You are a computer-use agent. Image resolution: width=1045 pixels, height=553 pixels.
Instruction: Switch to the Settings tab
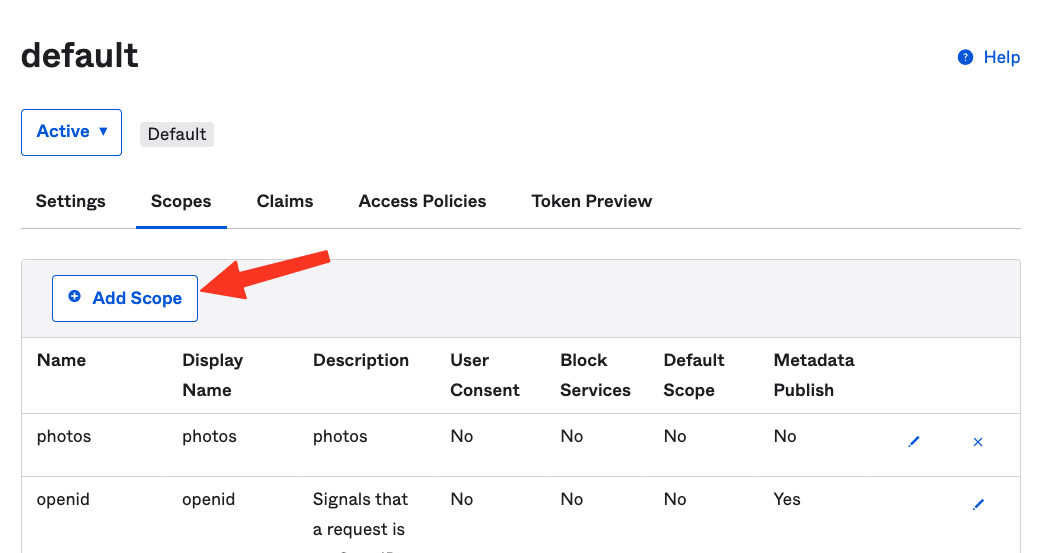tap(70, 201)
